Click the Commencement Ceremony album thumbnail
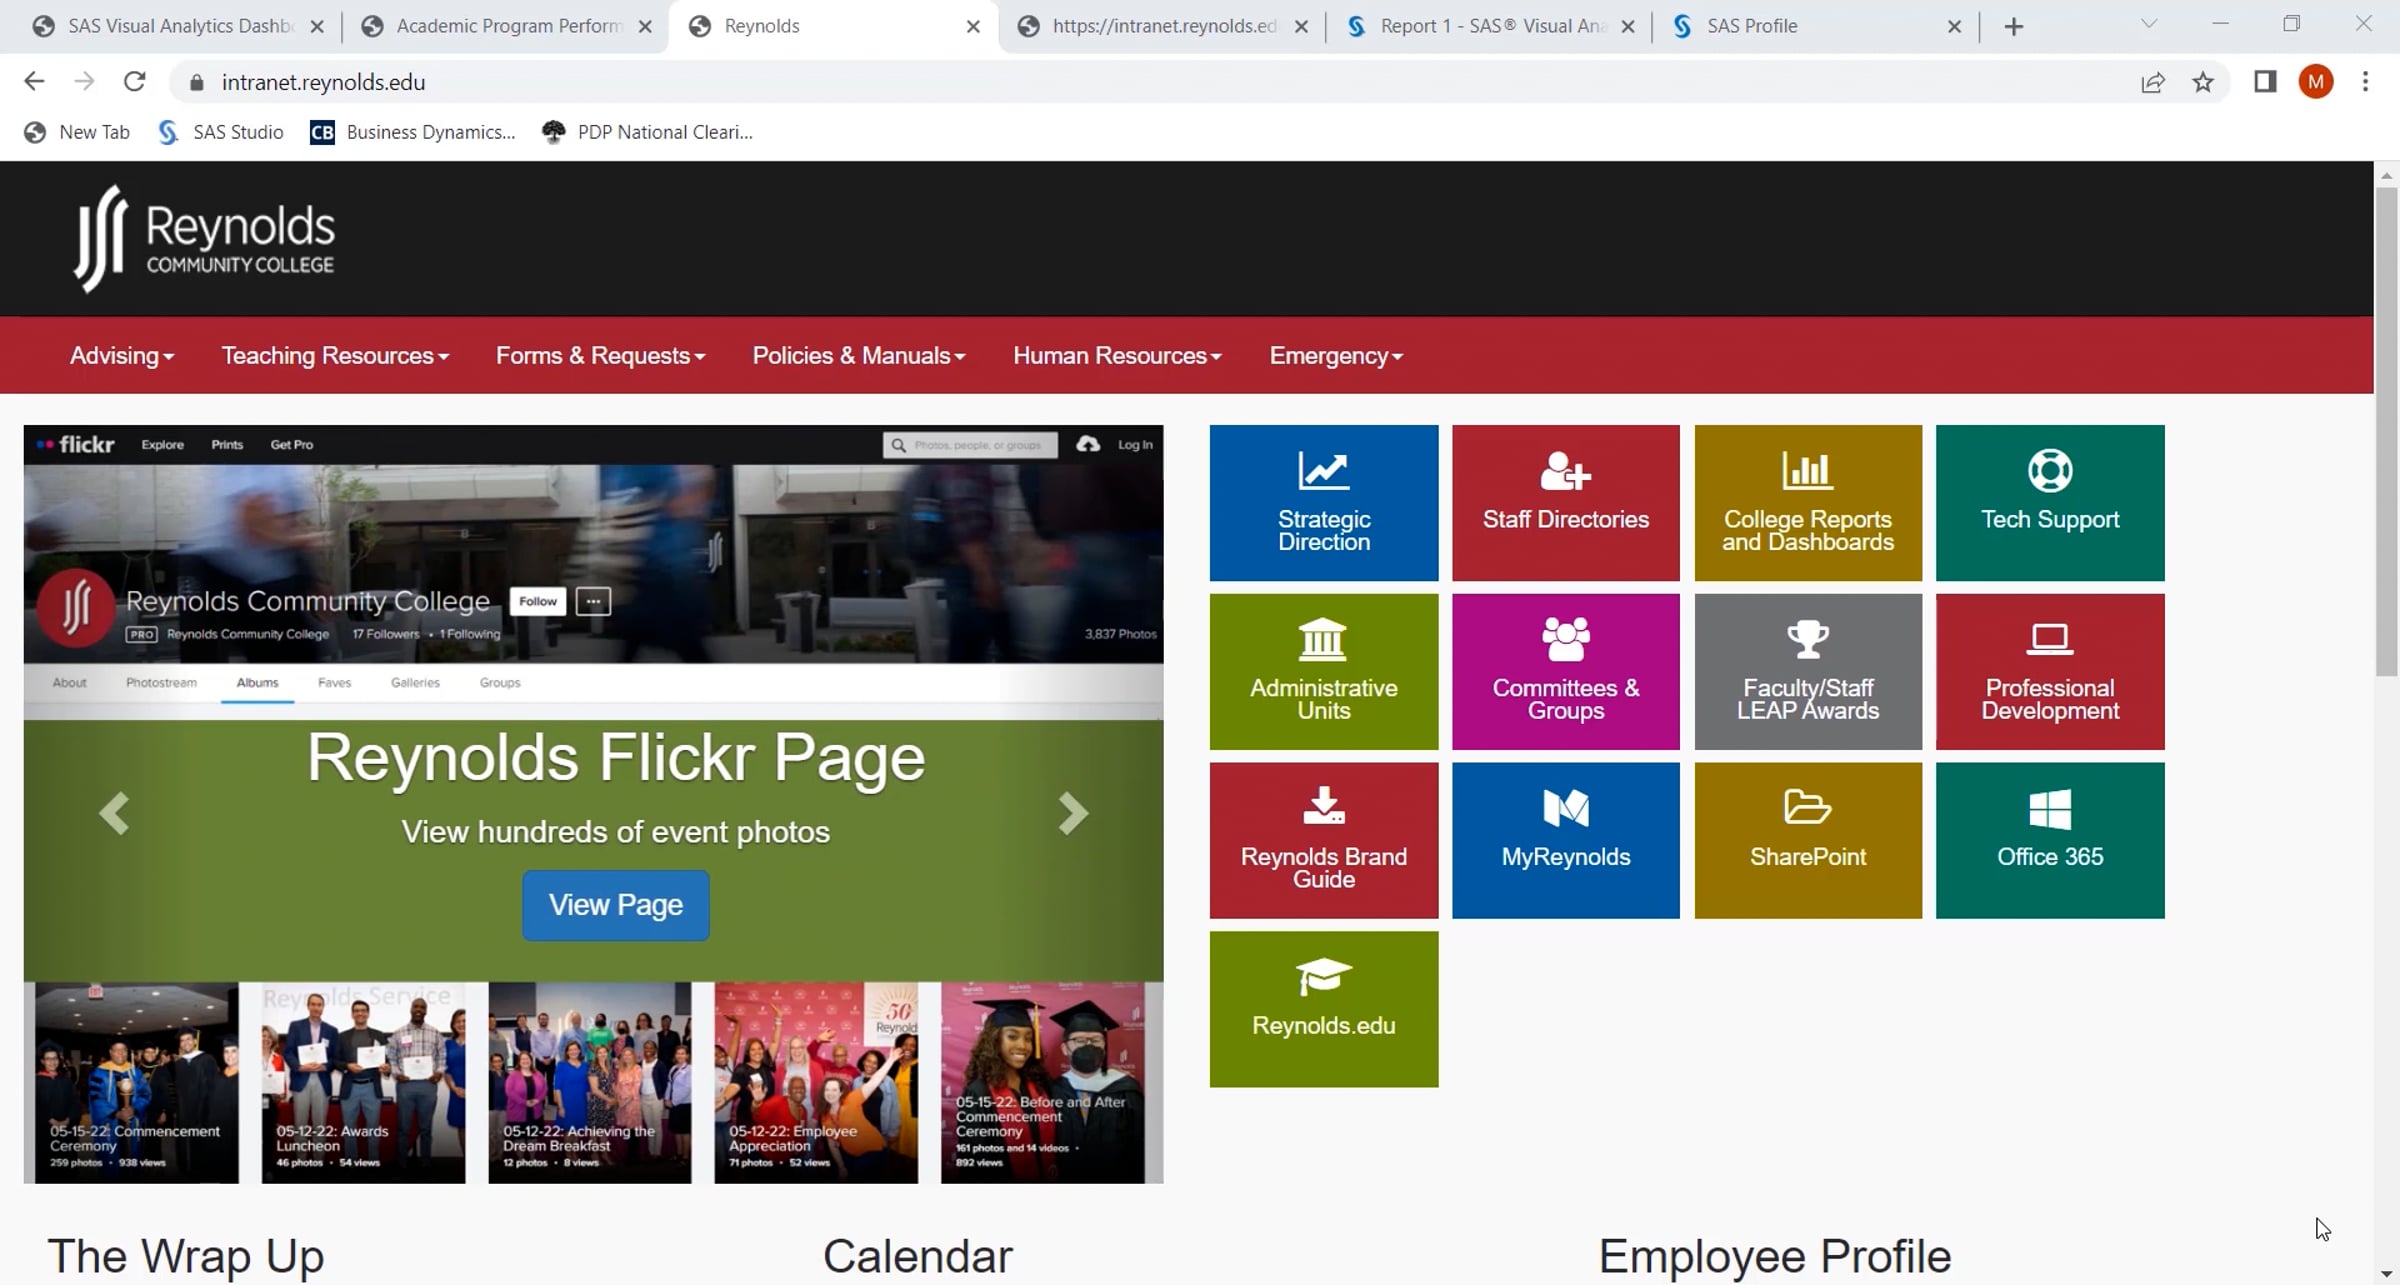 click(137, 1082)
